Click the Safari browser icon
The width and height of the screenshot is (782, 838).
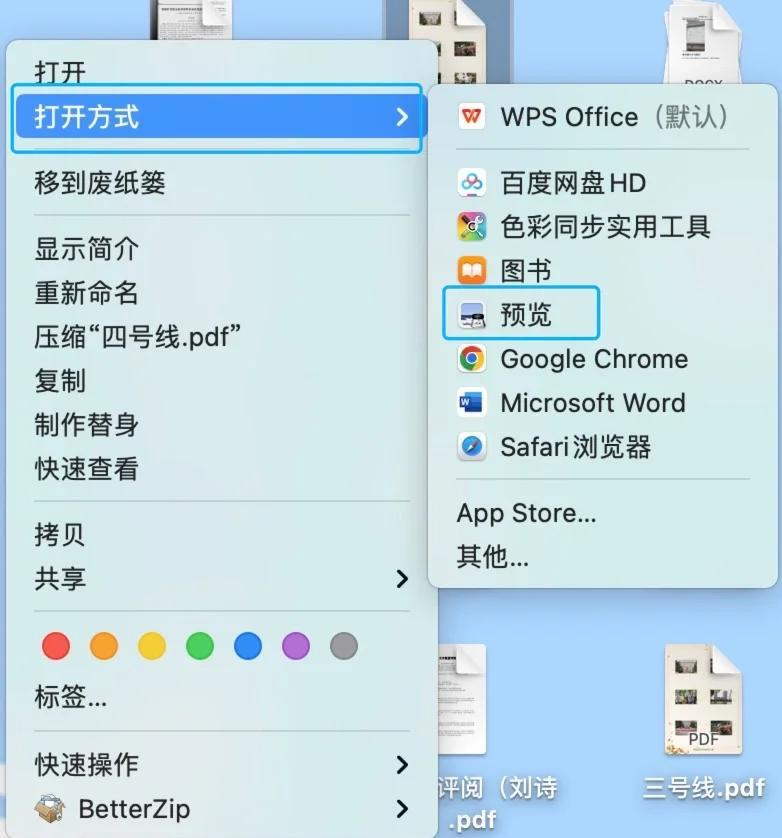click(x=472, y=447)
